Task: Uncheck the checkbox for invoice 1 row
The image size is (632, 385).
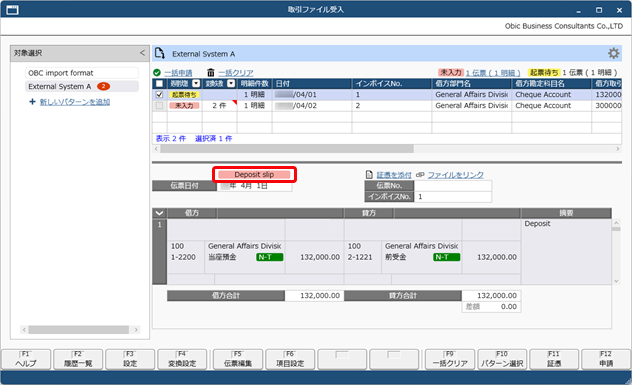Action: [160, 95]
